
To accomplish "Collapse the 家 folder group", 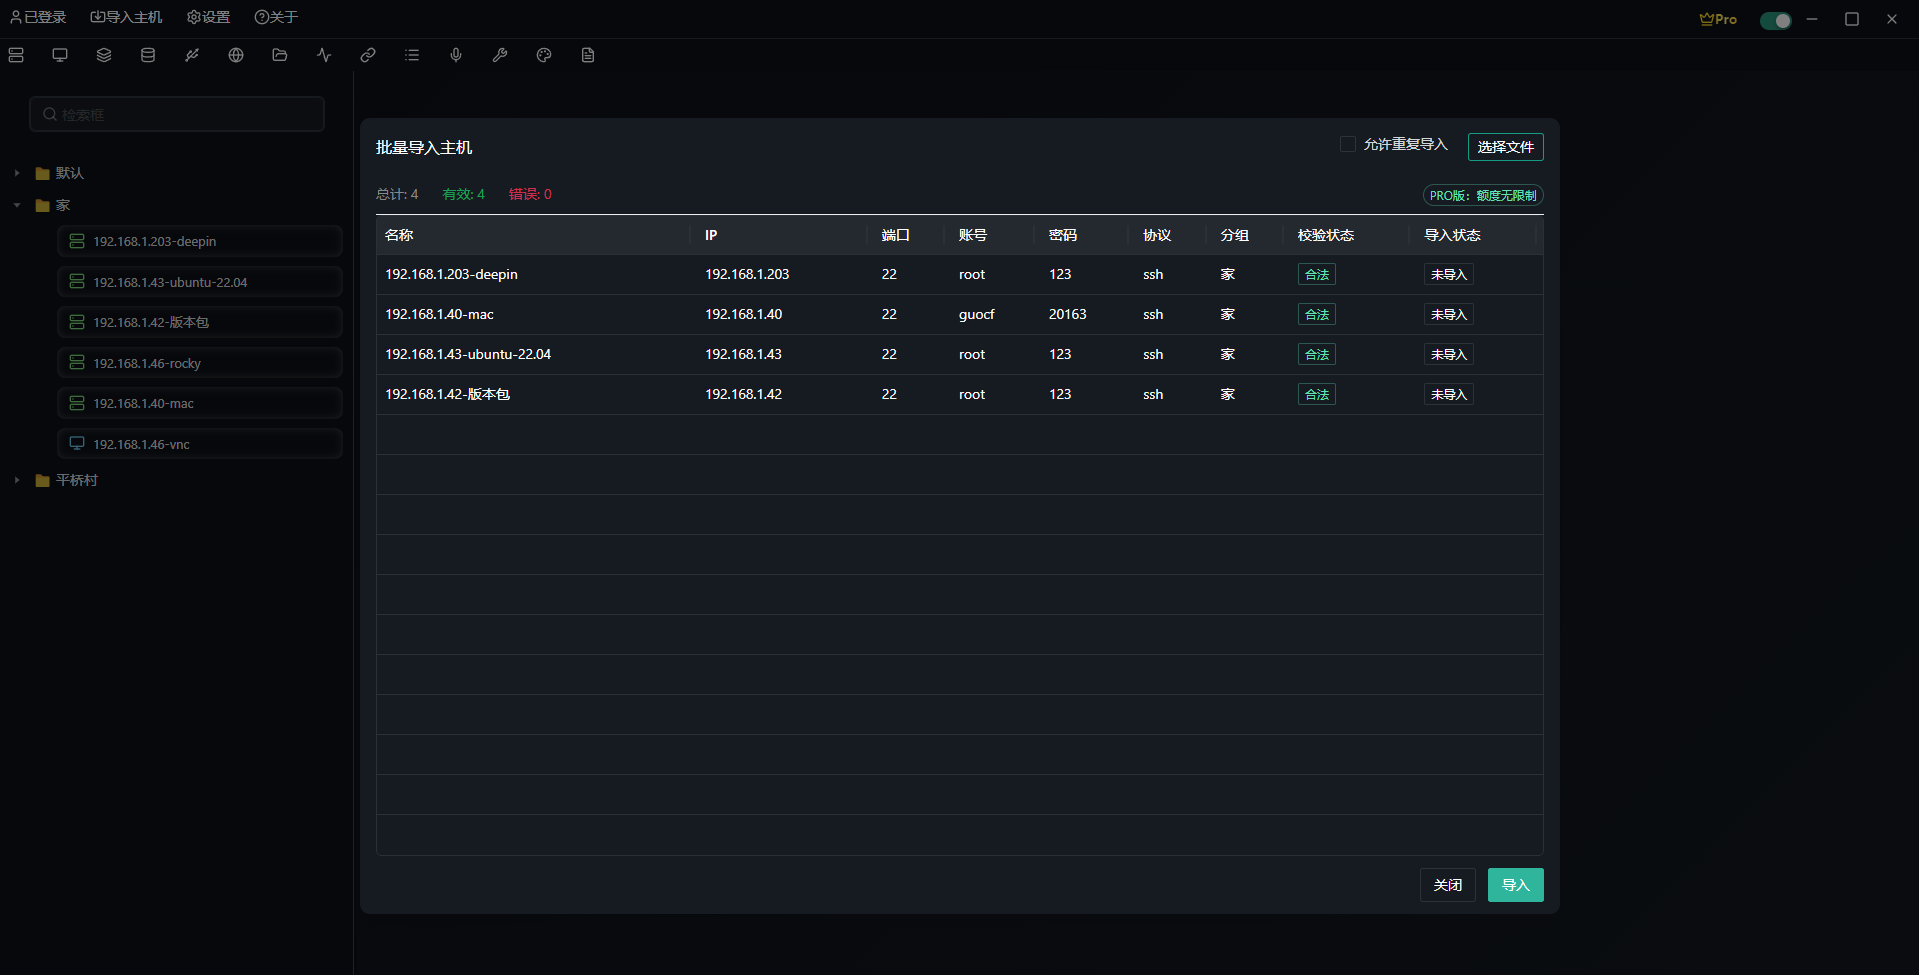I will click(17, 205).
